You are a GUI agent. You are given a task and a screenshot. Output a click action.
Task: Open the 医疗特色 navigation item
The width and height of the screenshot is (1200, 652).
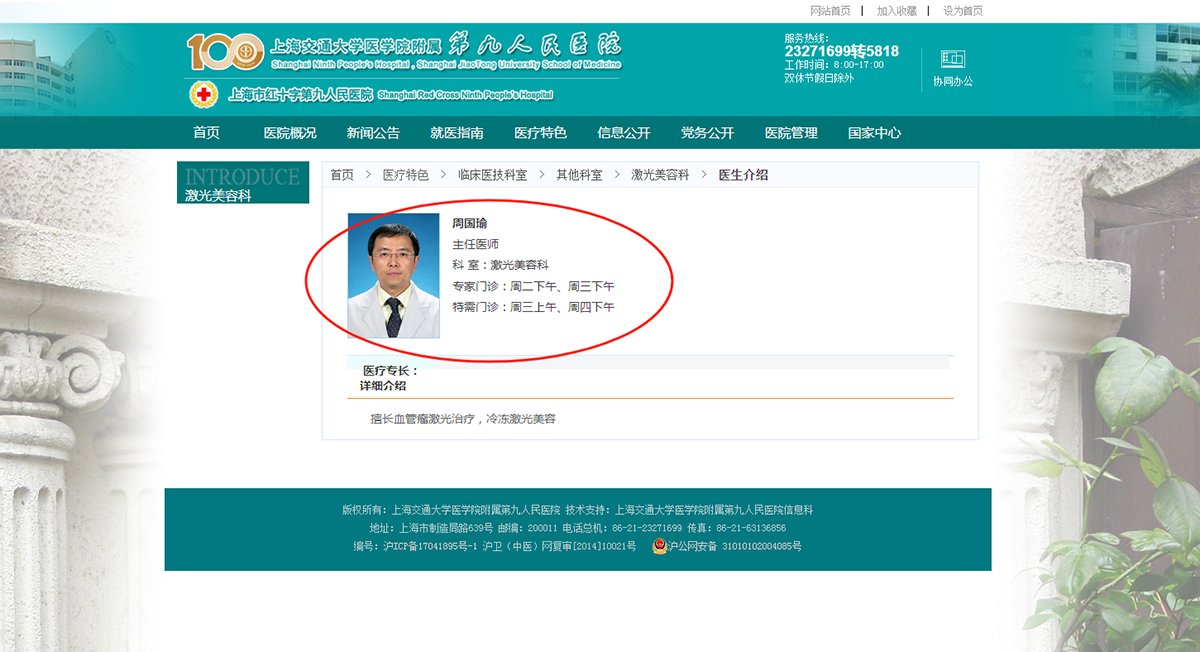540,133
